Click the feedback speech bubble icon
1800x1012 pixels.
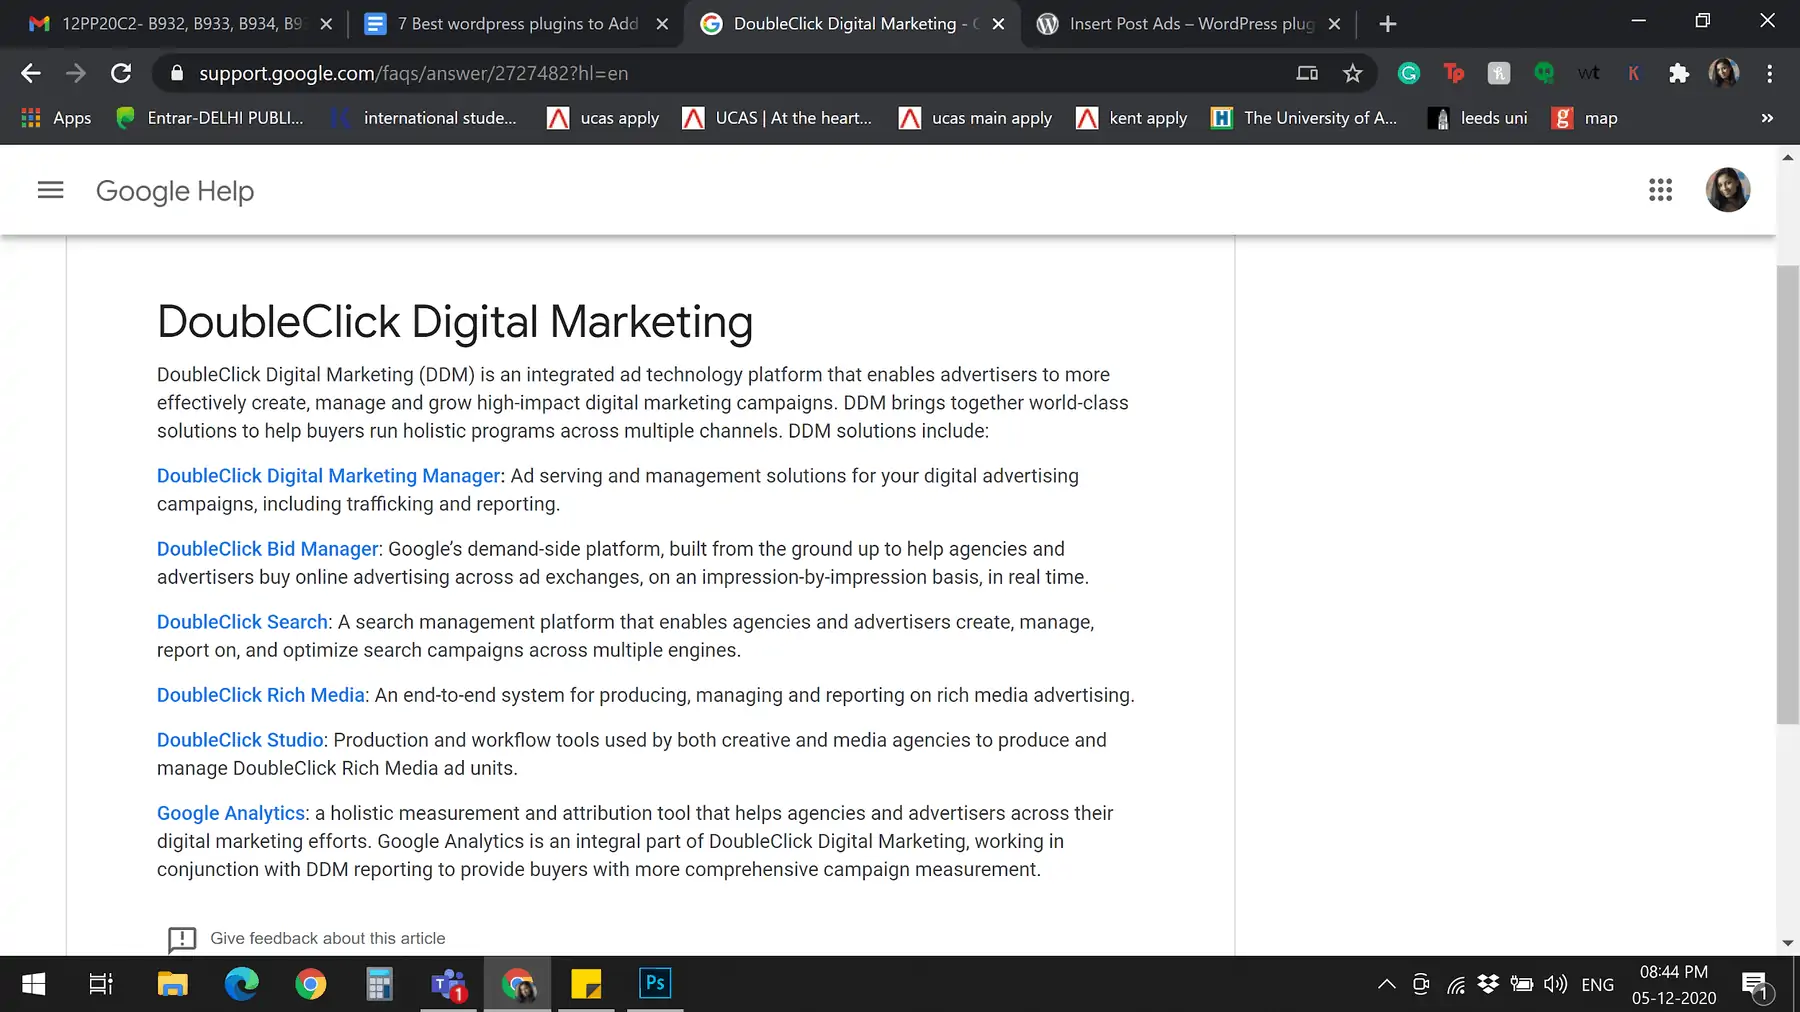pos(182,939)
